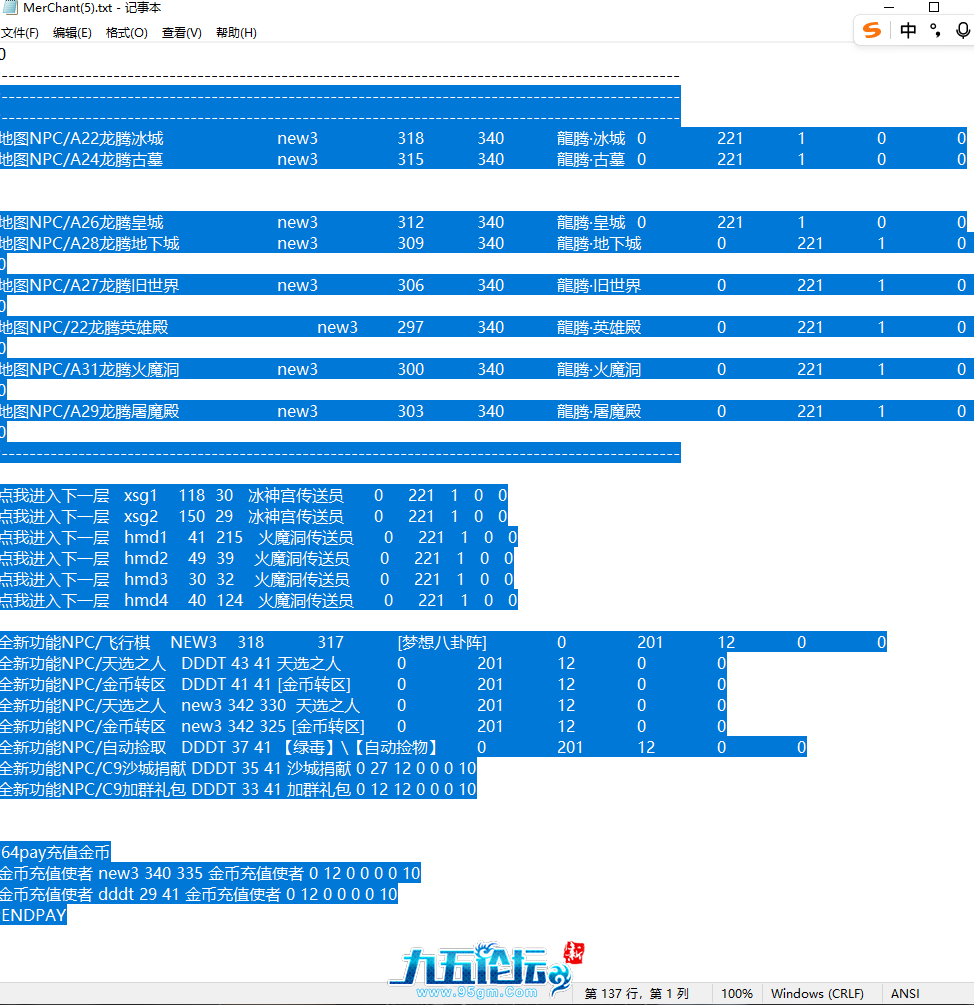Toggle the 中 Chinese input mode
Screen dimensions: 974x1005
908,30
